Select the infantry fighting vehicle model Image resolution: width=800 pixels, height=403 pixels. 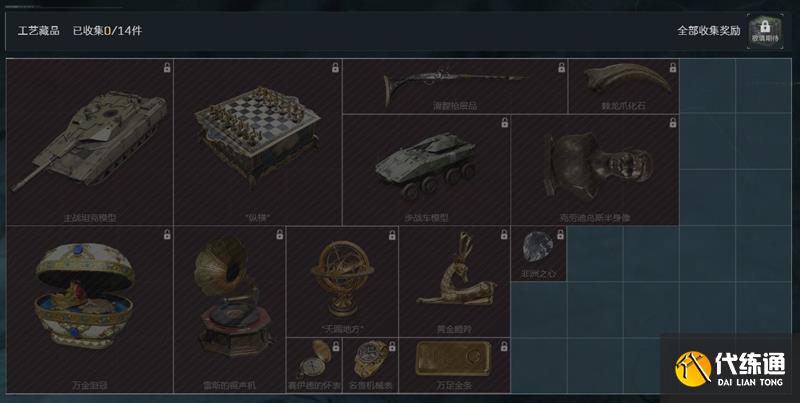coord(426,170)
